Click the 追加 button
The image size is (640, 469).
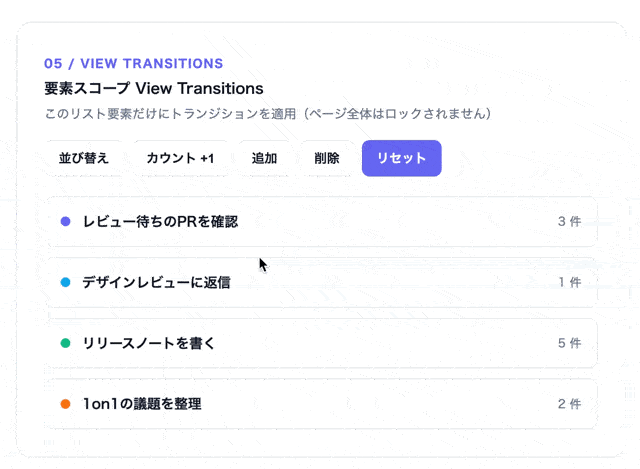[264, 158]
